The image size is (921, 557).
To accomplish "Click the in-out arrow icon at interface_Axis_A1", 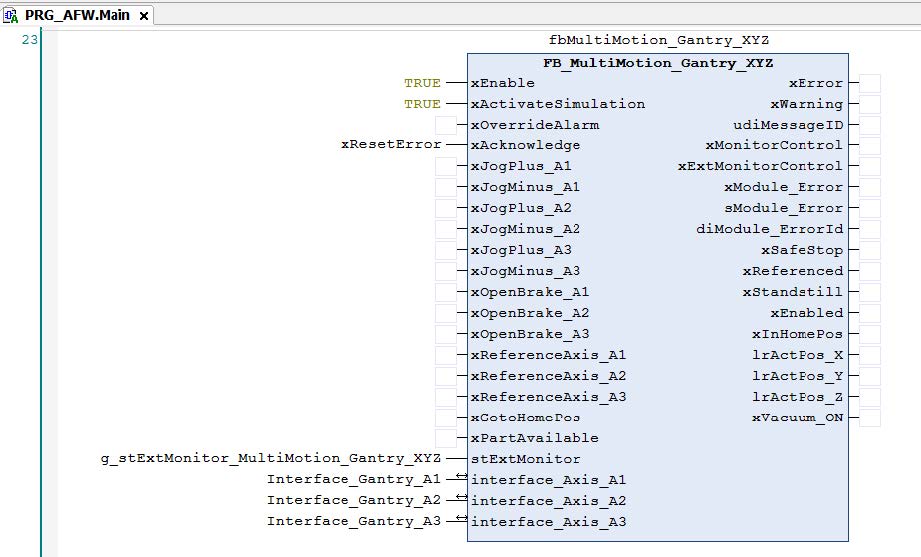I will pos(461,477).
